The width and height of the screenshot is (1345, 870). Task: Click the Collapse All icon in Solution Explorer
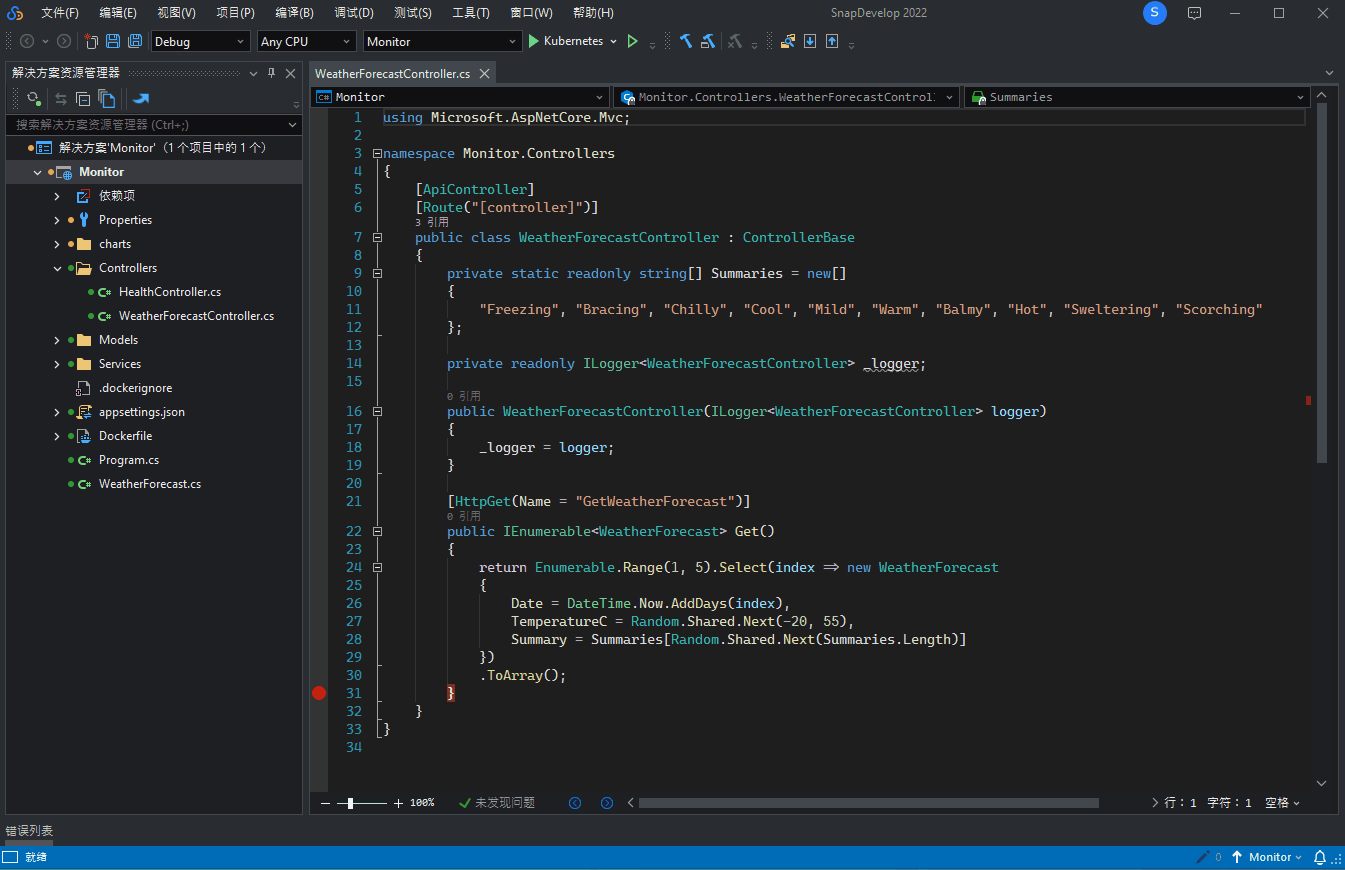pyautogui.click(x=83, y=99)
